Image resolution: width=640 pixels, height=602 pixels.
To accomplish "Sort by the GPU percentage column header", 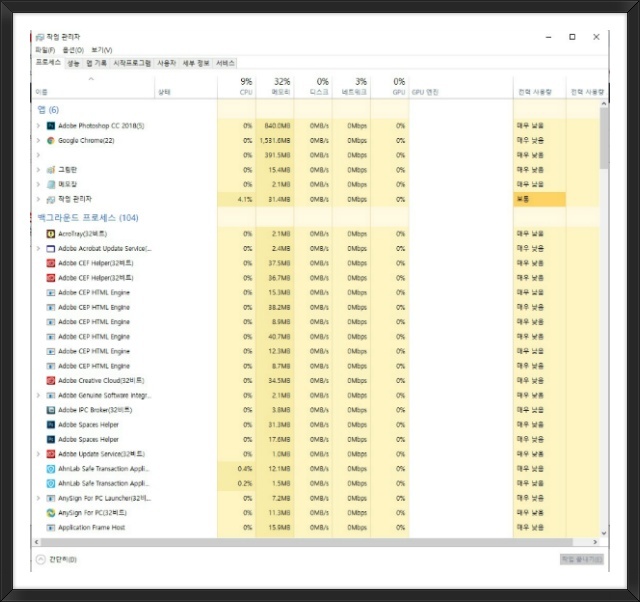I will (390, 87).
